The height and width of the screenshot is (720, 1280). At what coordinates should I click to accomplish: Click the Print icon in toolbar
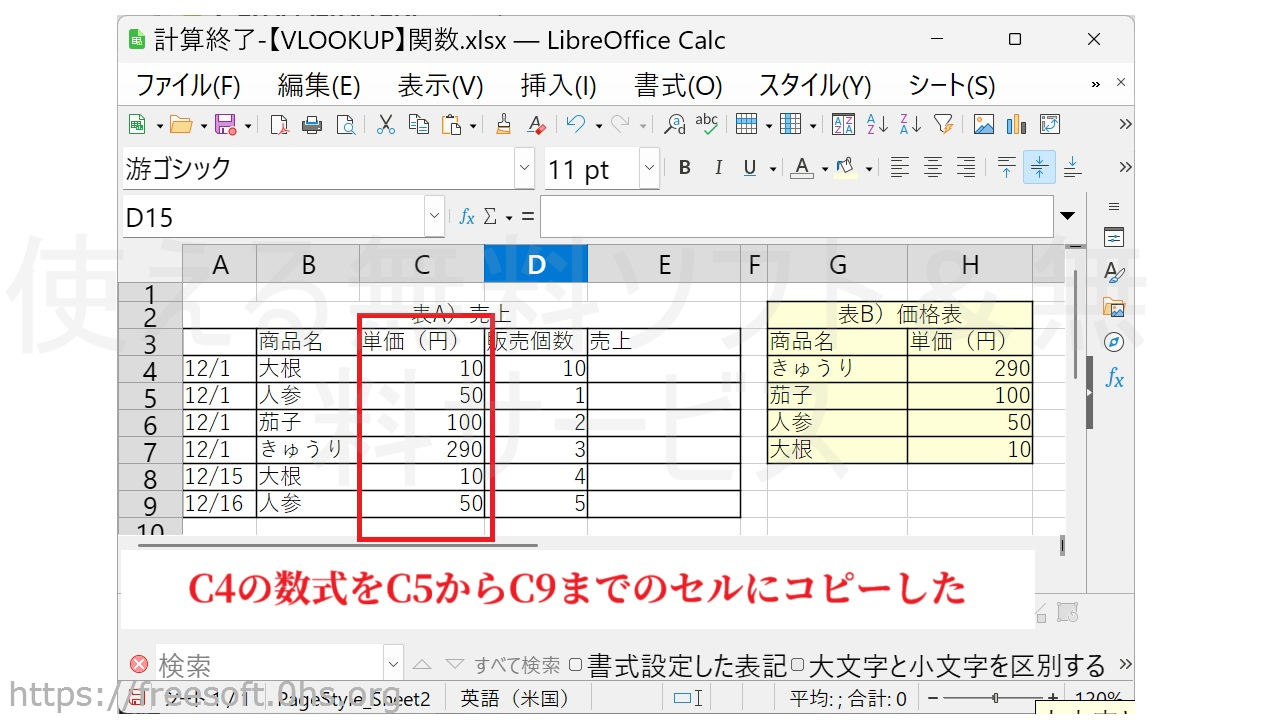point(312,125)
